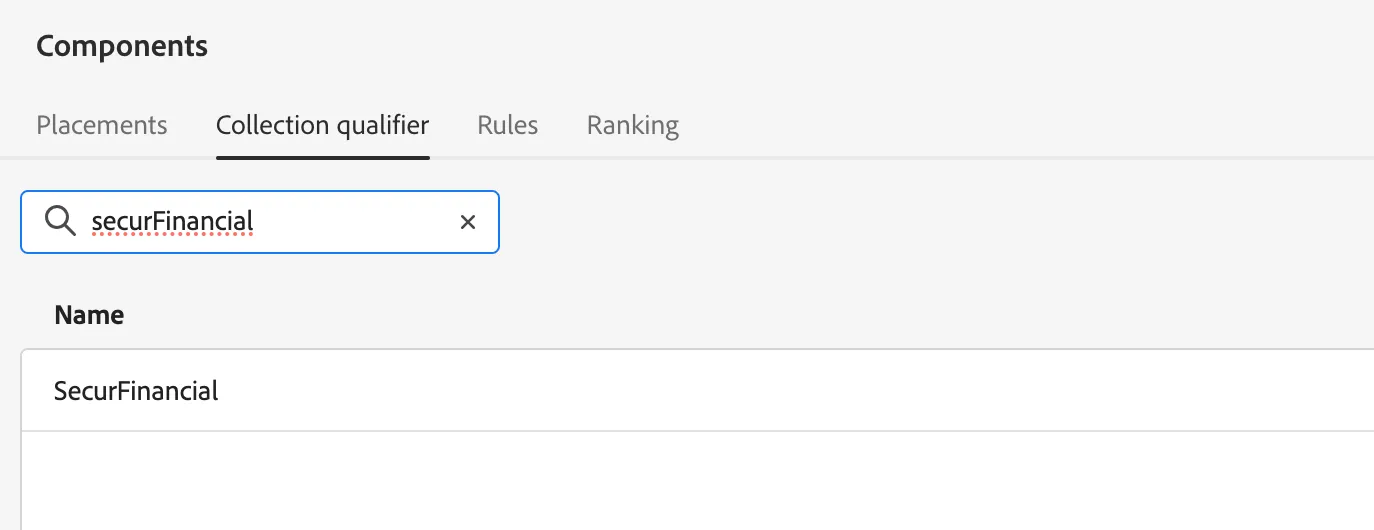Switch to the Placements tab
Image resolution: width=1374 pixels, height=530 pixels.
pyautogui.click(x=102, y=125)
